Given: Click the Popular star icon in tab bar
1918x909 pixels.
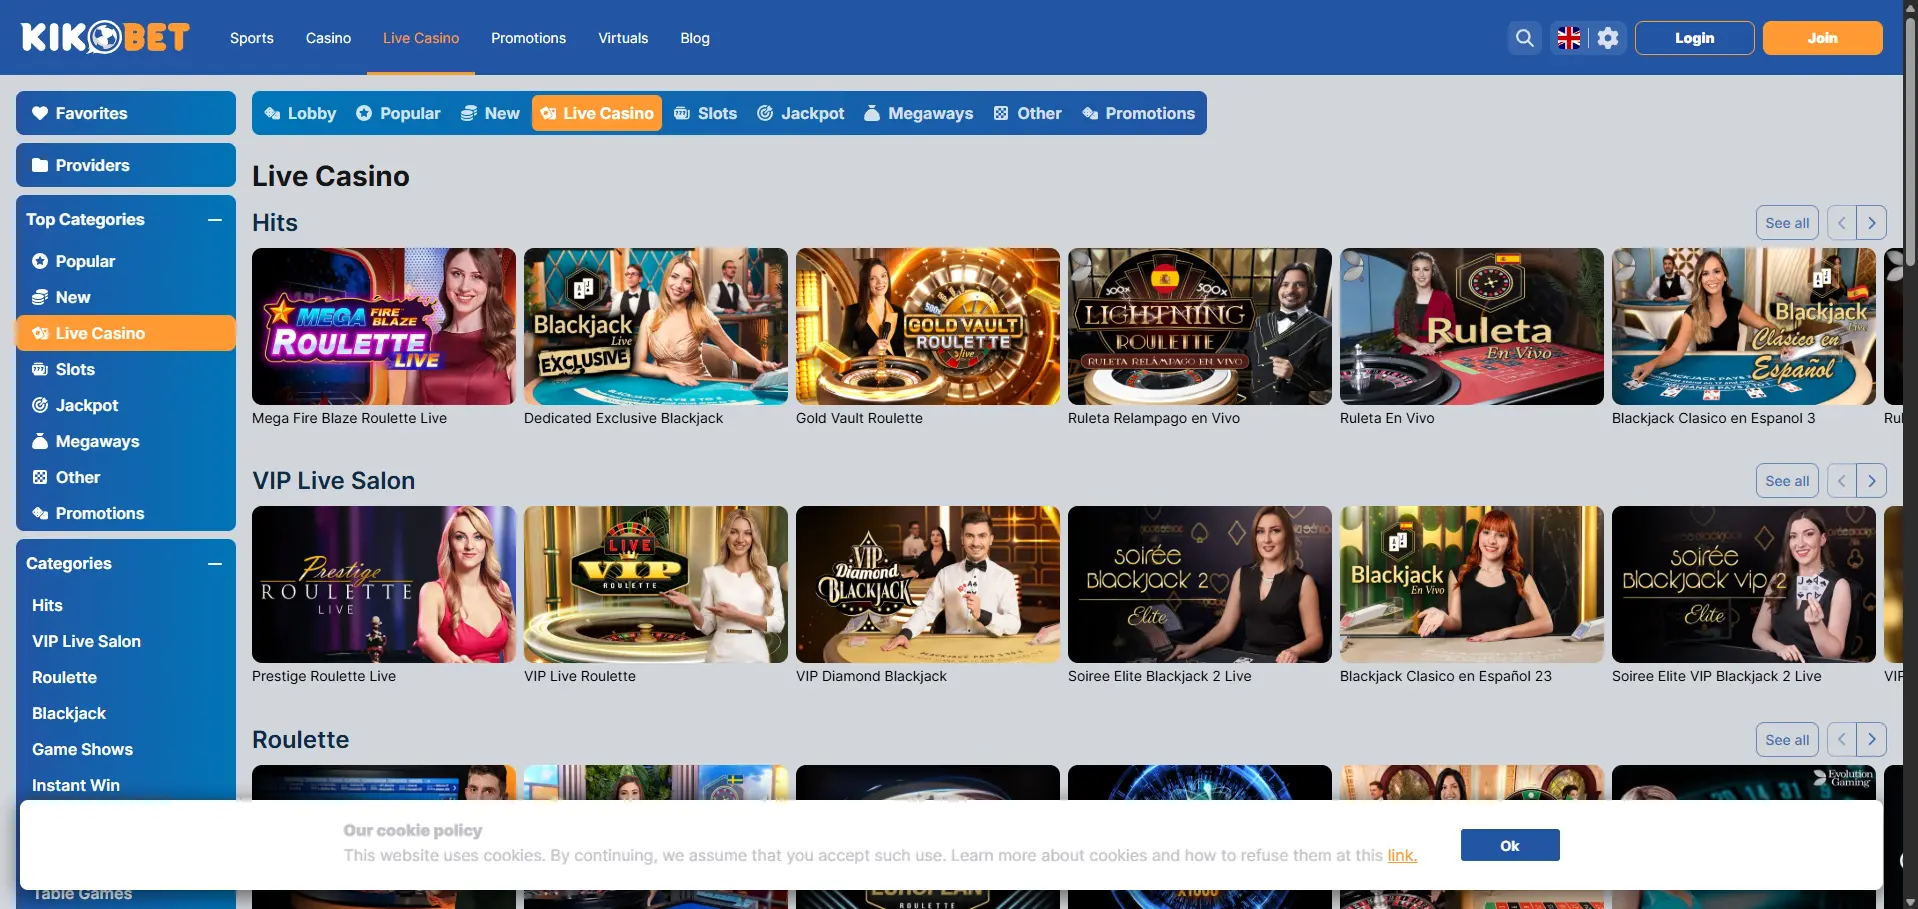Looking at the screenshot, I should point(364,113).
